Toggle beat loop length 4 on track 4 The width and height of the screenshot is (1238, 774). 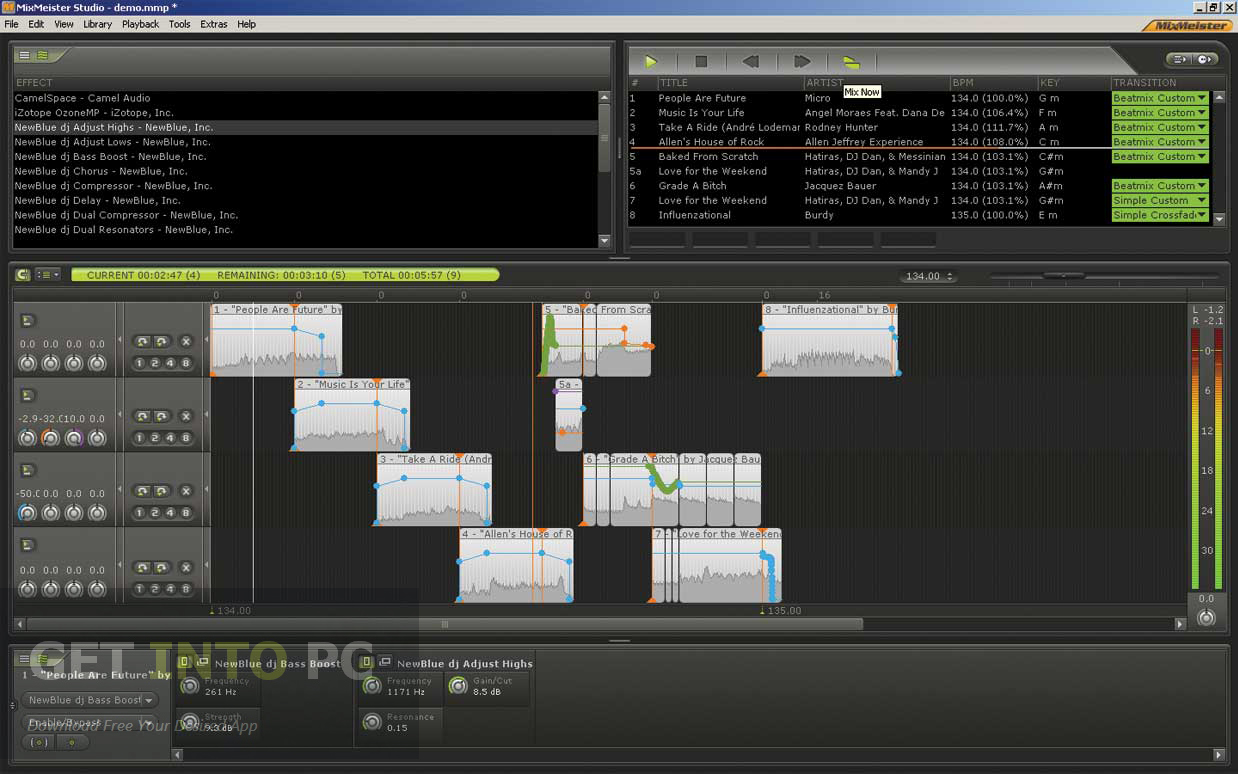coord(171,588)
